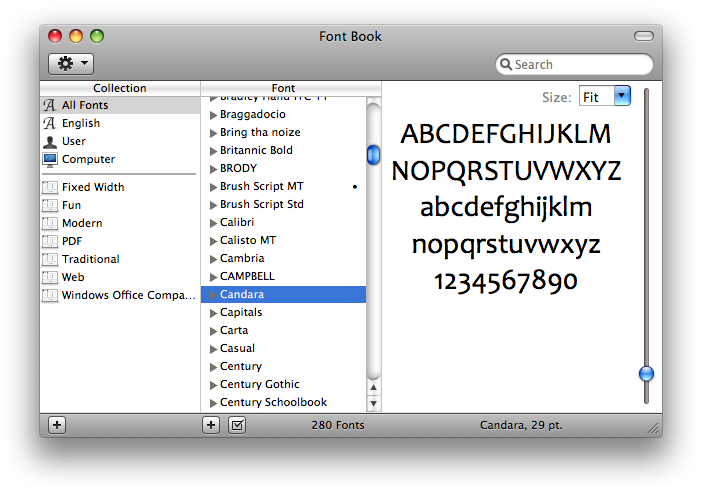Viewport: 702px width, 492px height.
Task: Click the Search field
Action: [x=574, y=64]
